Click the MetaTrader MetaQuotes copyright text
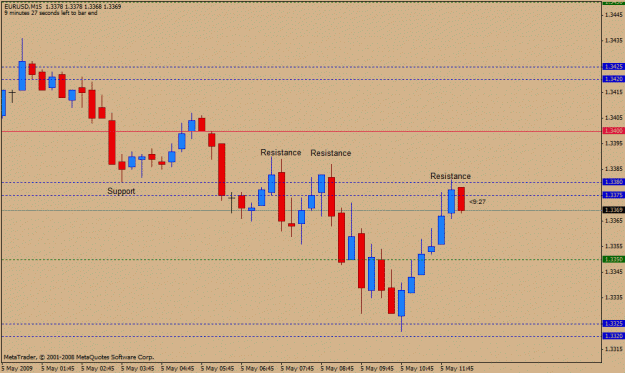This screenshot has width=625, height=373. [x=79, y=357]
